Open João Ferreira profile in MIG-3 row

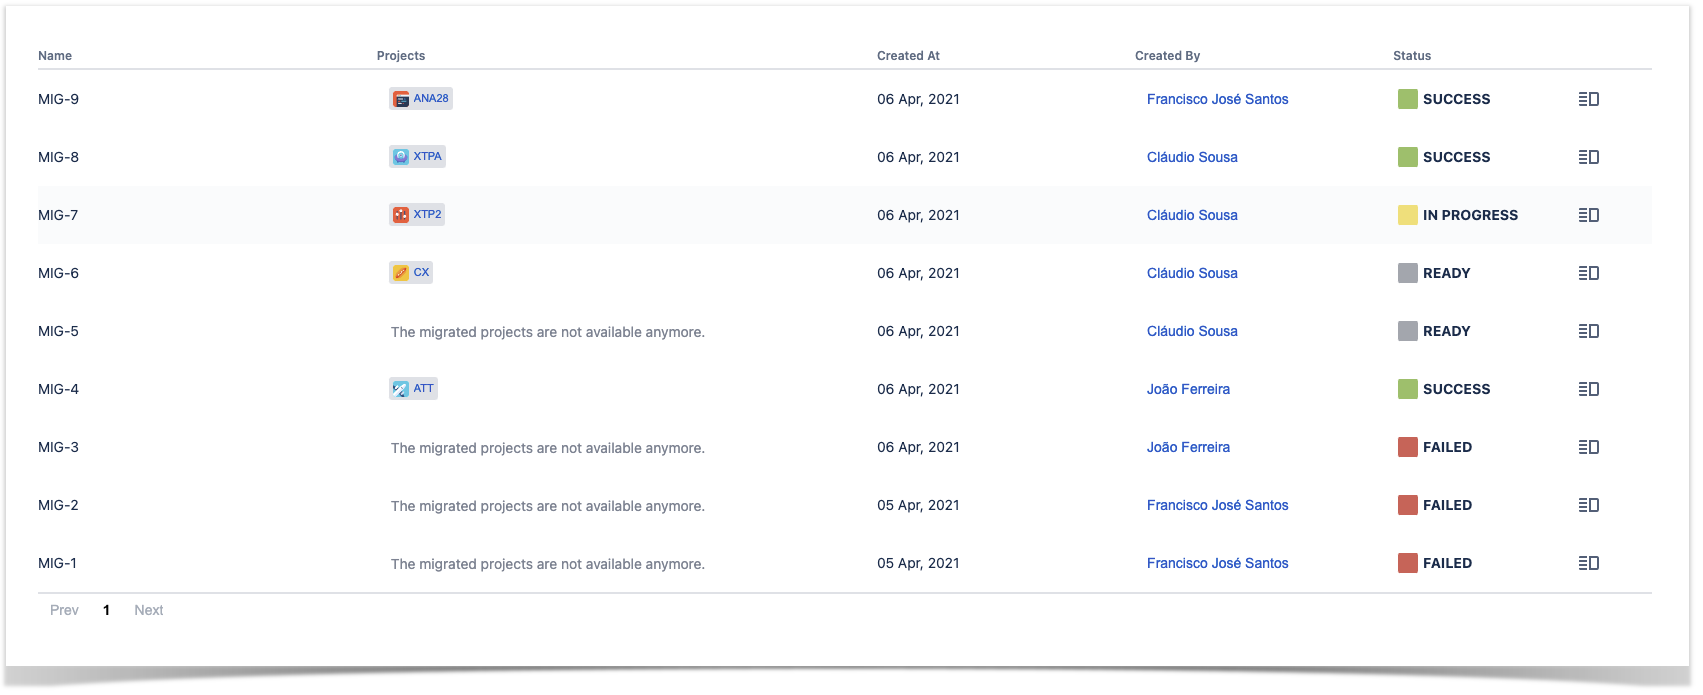coord(1188,447)
